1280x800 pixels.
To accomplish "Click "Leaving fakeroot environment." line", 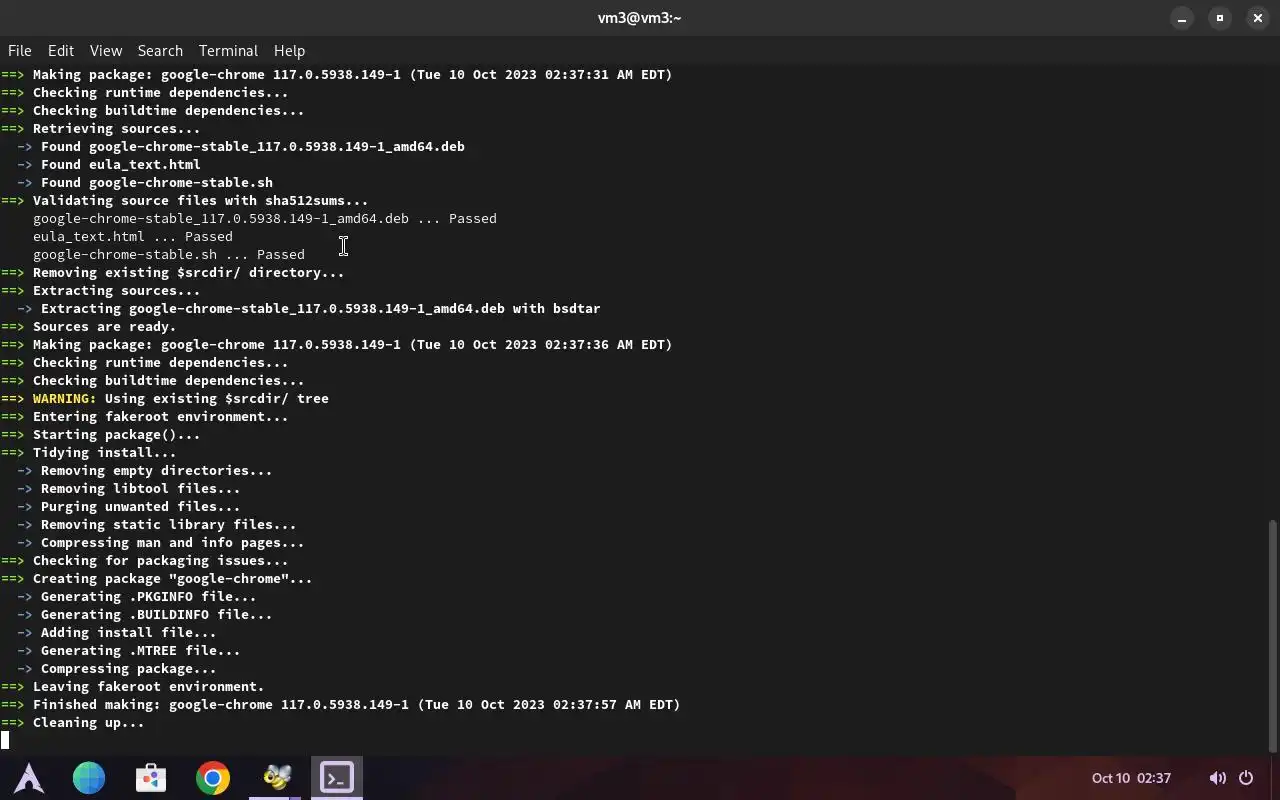I will 148,686.
